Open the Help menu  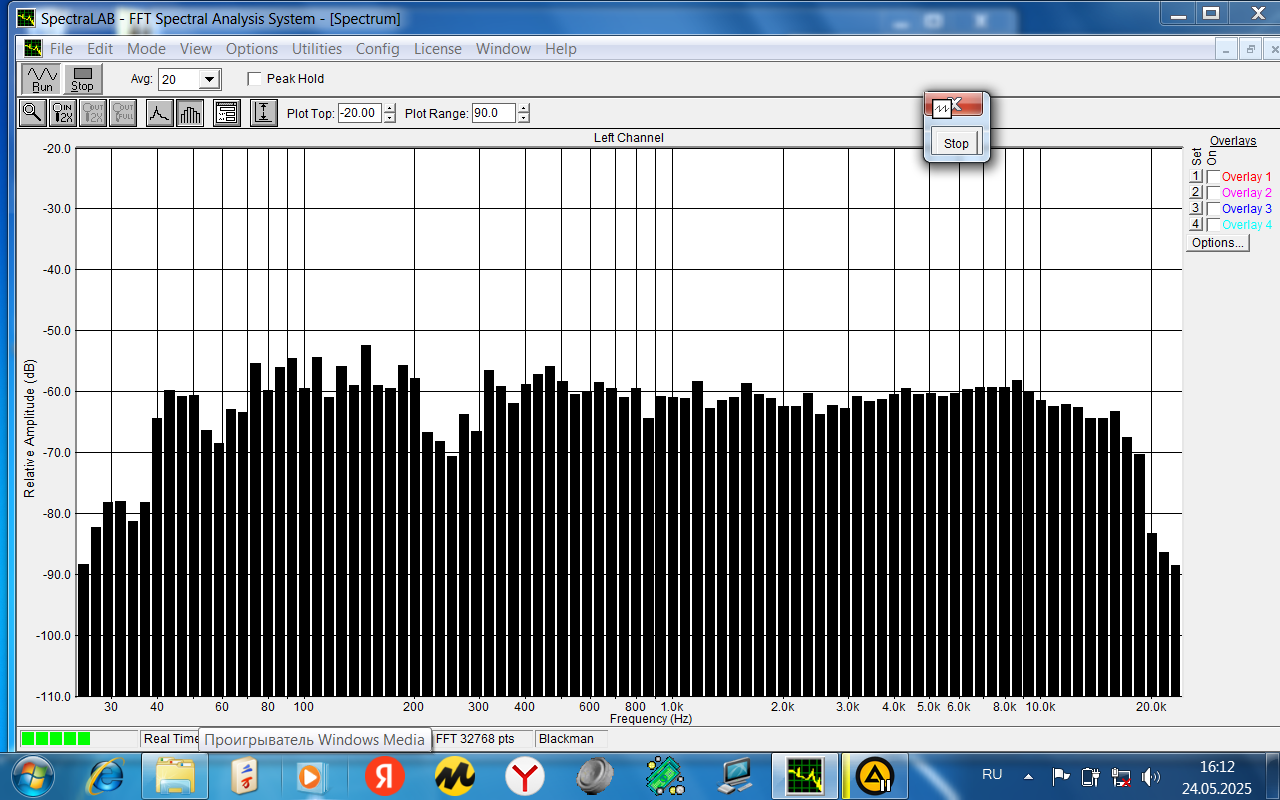[x=561, y=48]
